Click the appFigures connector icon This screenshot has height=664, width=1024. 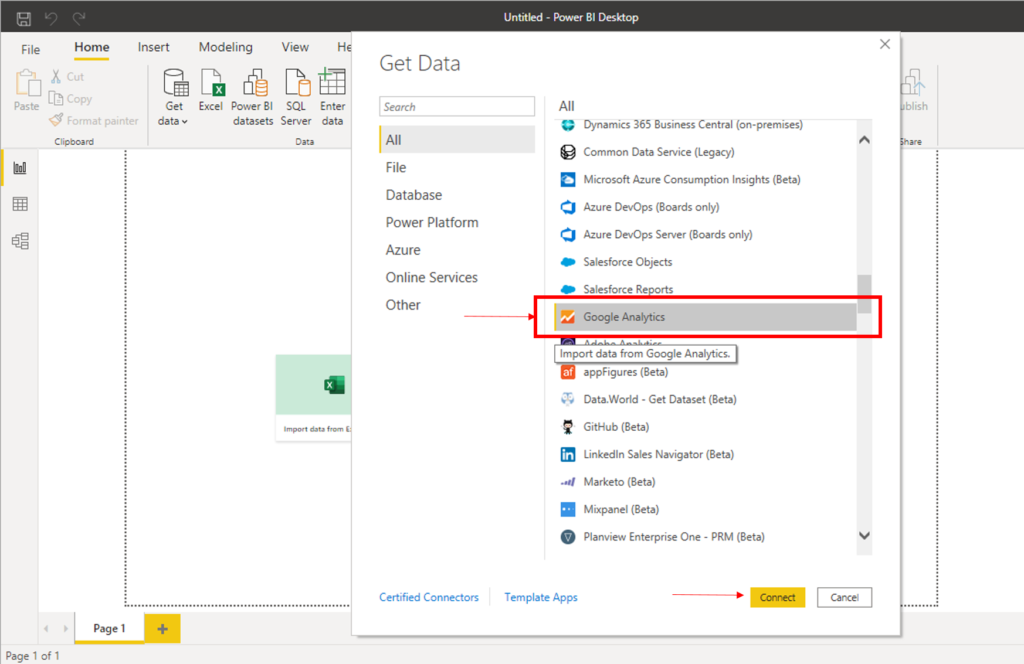click(568, 372)
